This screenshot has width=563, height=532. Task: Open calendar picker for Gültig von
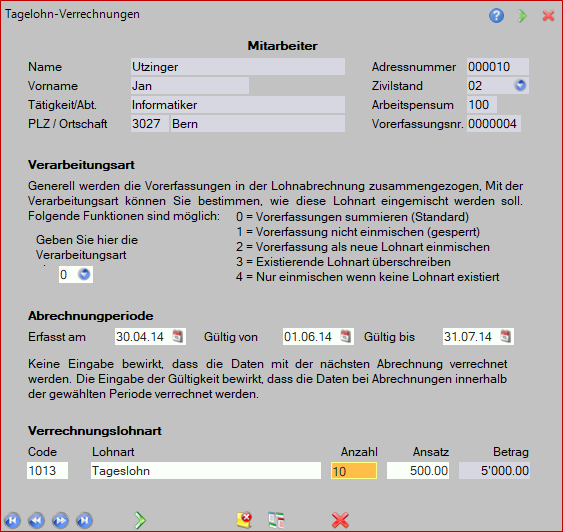(345, 336)
